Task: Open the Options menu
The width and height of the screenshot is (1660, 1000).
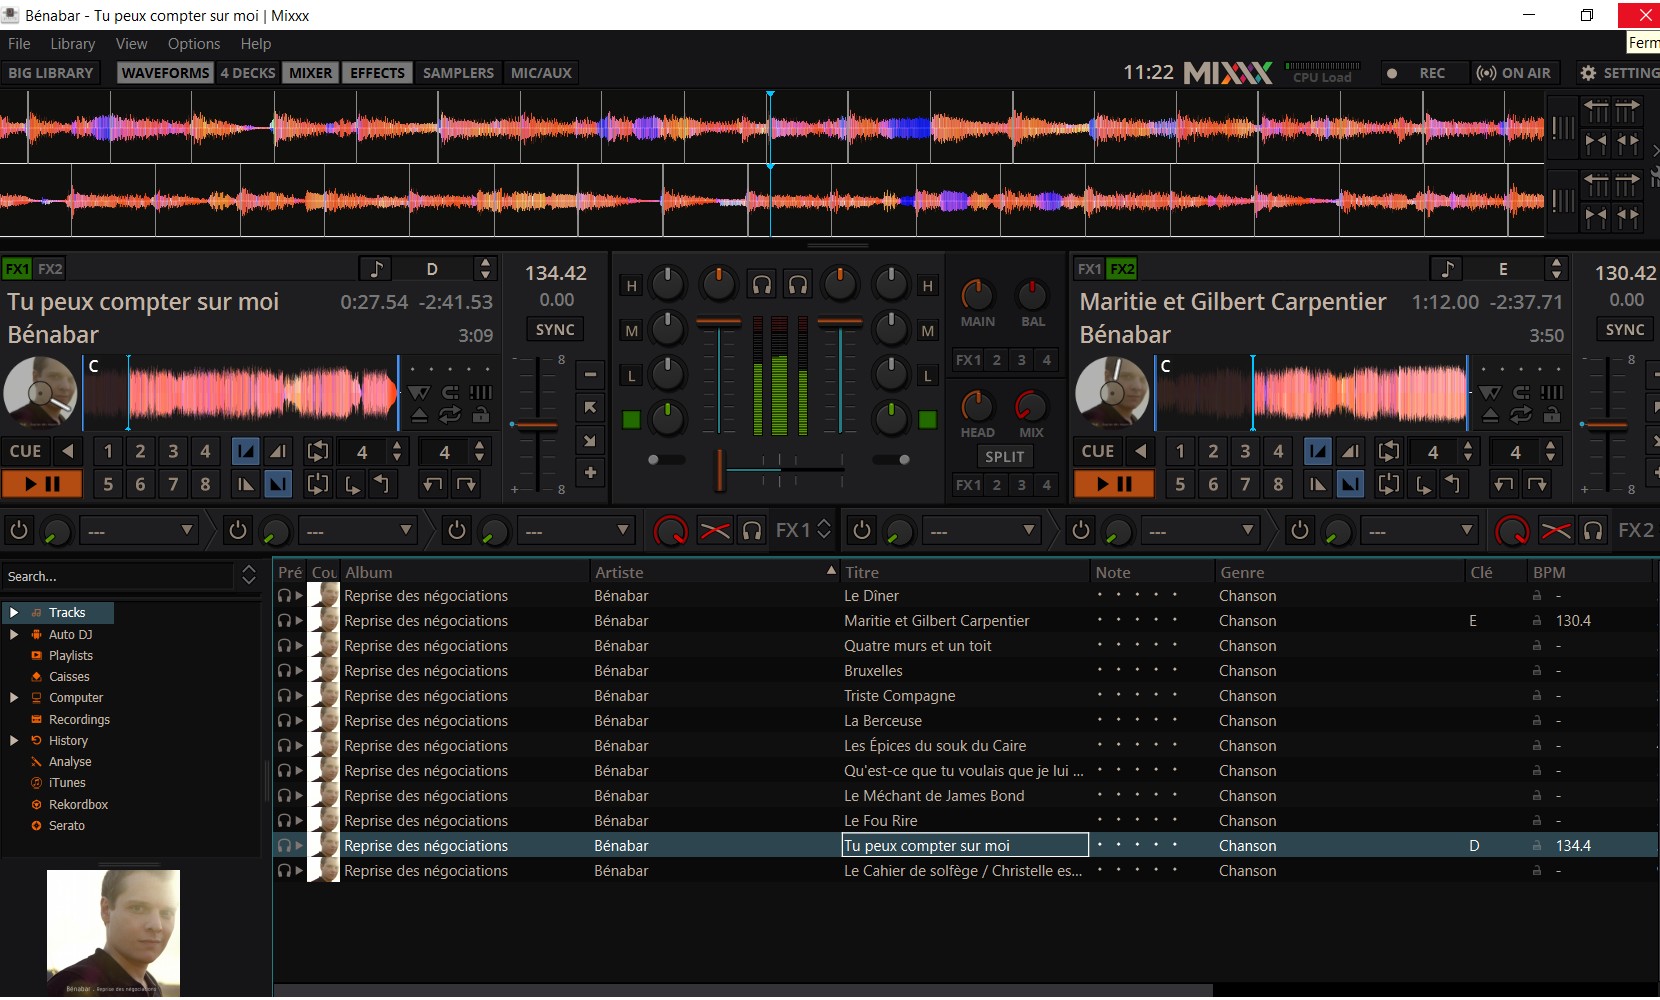Action: (194, 44)
